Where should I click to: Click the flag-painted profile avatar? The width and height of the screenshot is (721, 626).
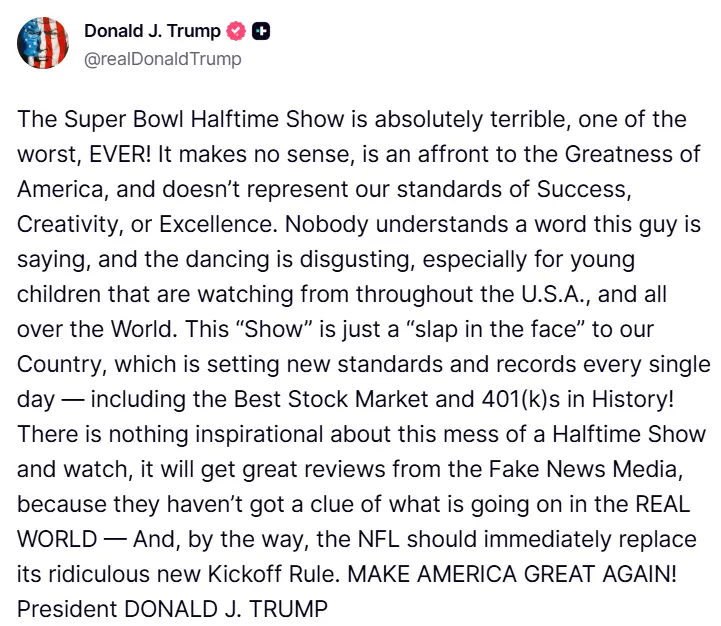(x=43, y=44)
